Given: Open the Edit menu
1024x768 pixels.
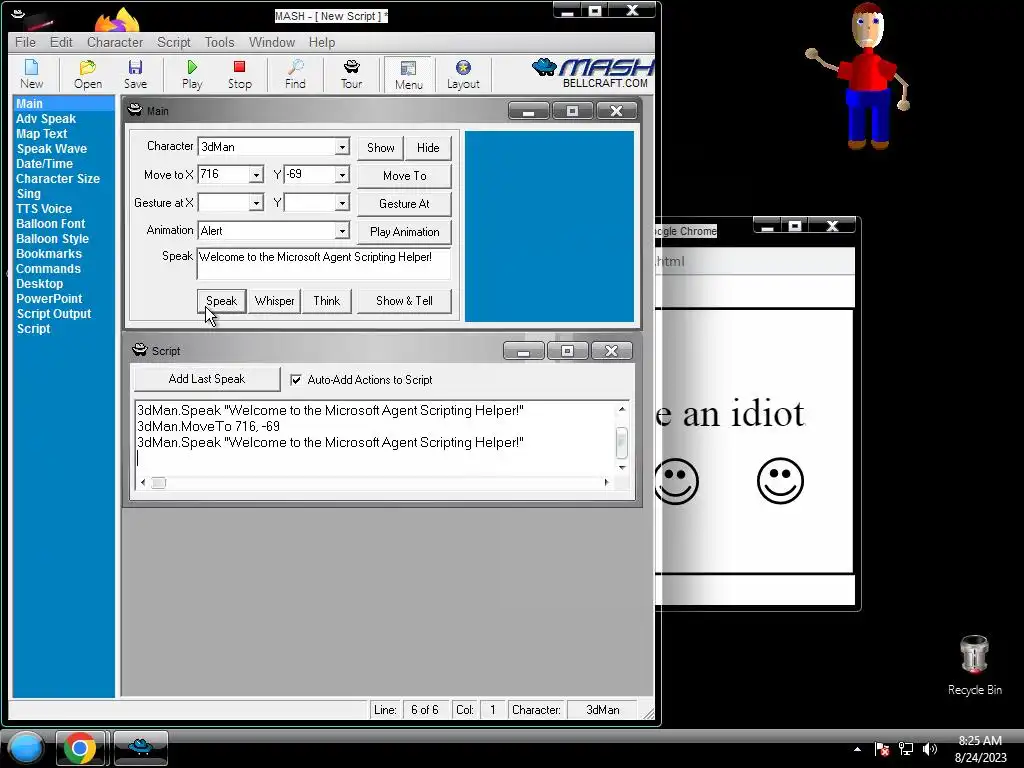Looking at the screenshot, I should tap(61, 42).
